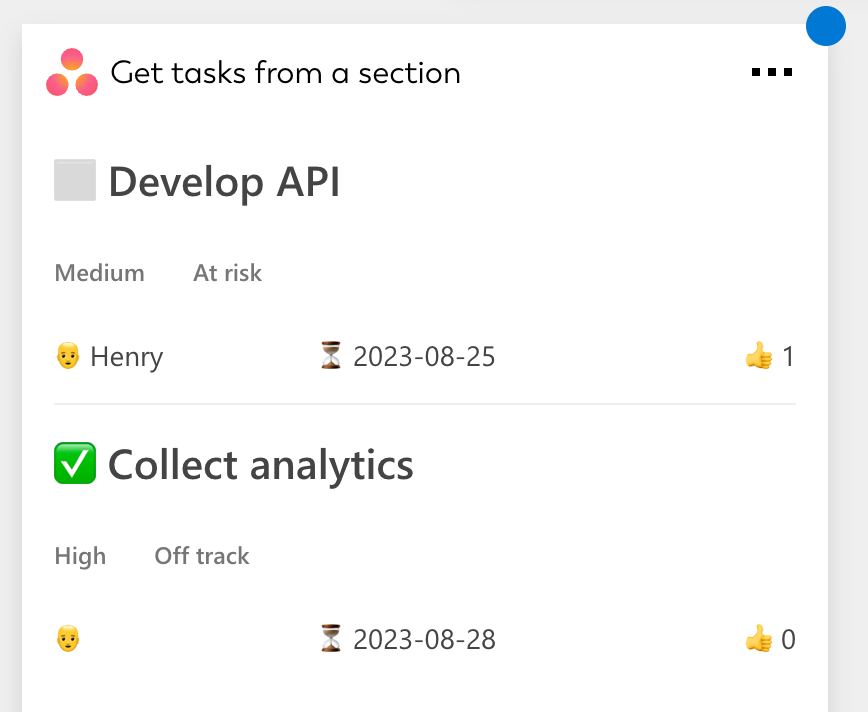The width and height of the screenshot is (868, 712).
Task: Open the three-dot more options menu
Action: pos(772,72)
